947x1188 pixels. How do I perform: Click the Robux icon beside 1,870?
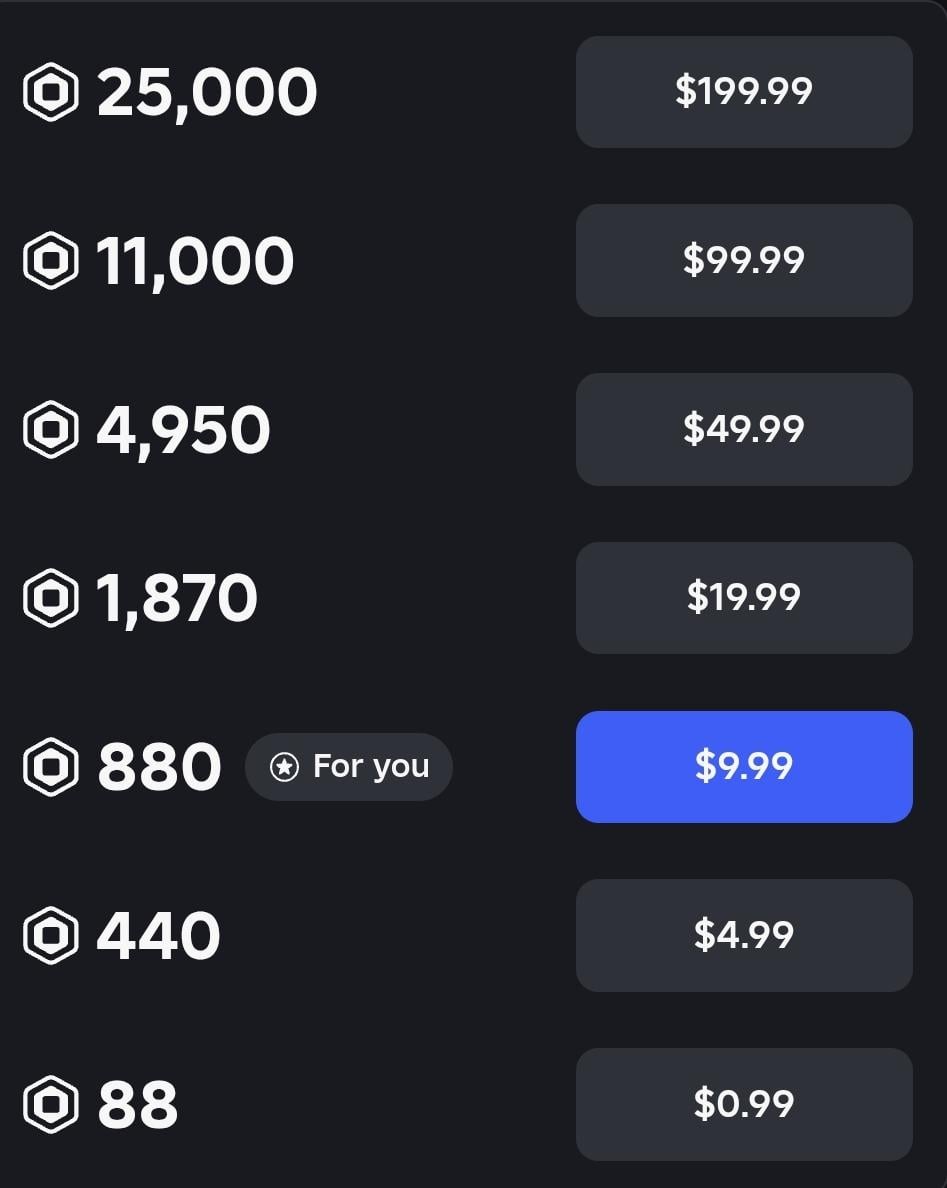tap(50, 598)
